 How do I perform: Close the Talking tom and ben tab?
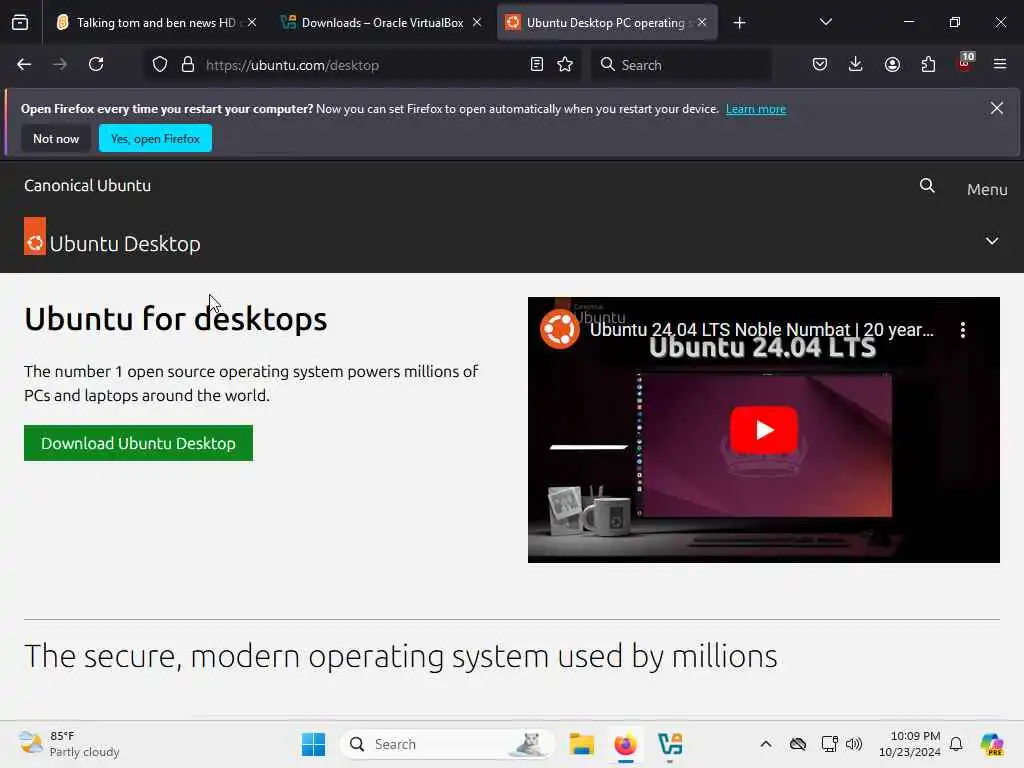tap(252, 22)
